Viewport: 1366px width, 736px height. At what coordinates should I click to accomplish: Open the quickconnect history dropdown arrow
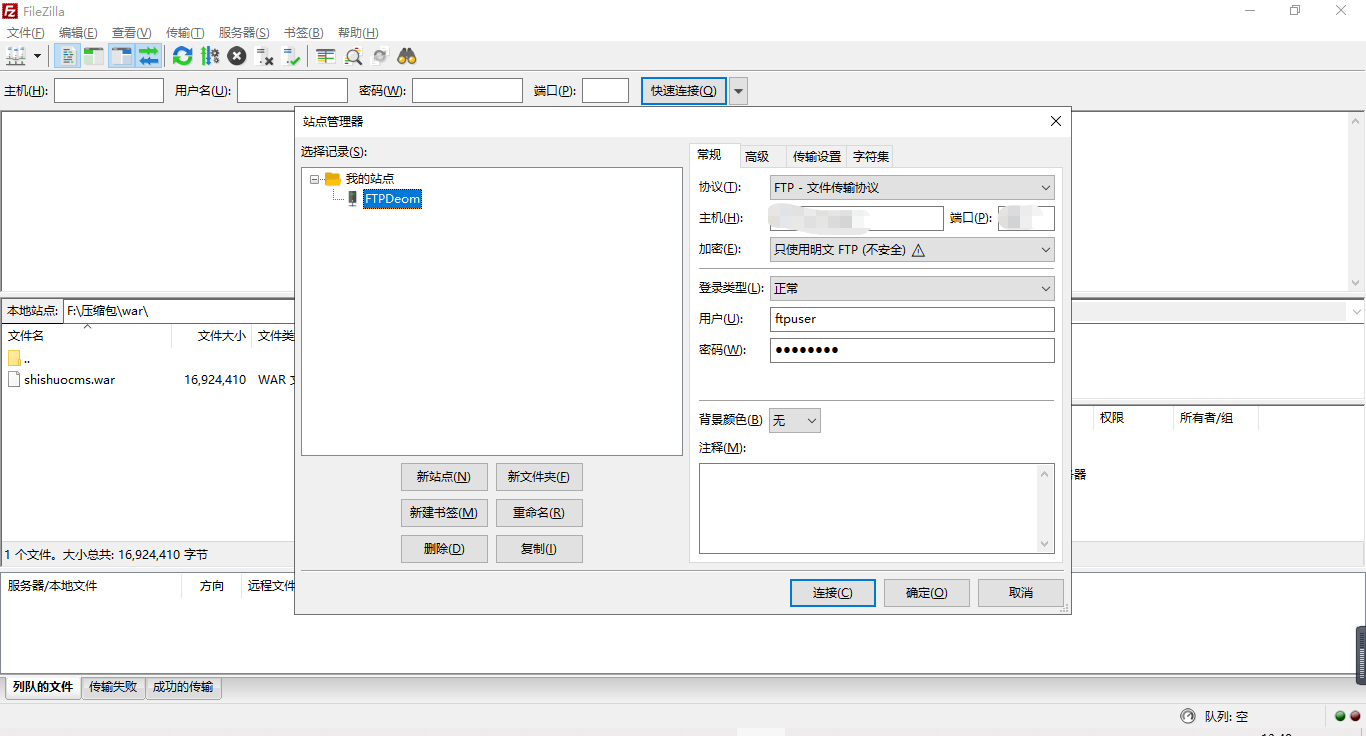738,91
